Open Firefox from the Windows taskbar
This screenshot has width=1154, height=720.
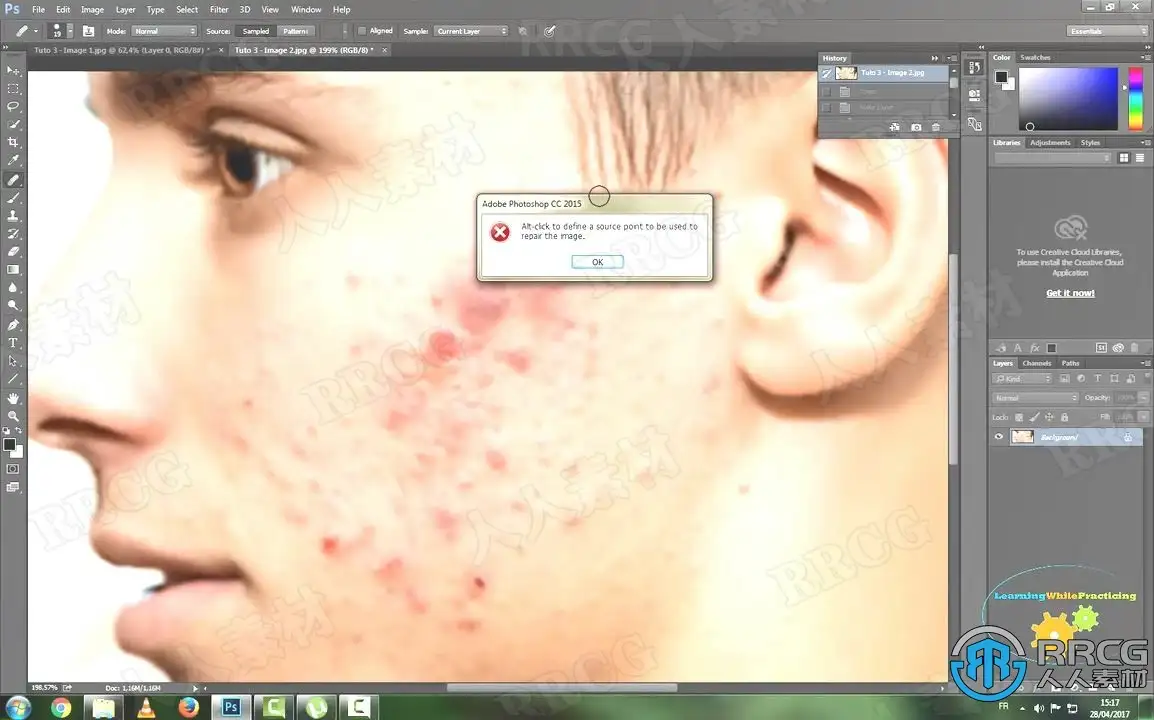(188, 707)
